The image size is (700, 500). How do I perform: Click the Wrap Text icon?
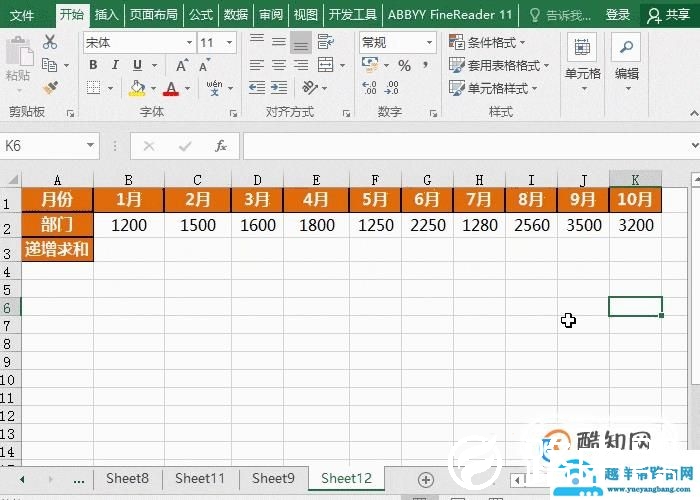(325, 42)
